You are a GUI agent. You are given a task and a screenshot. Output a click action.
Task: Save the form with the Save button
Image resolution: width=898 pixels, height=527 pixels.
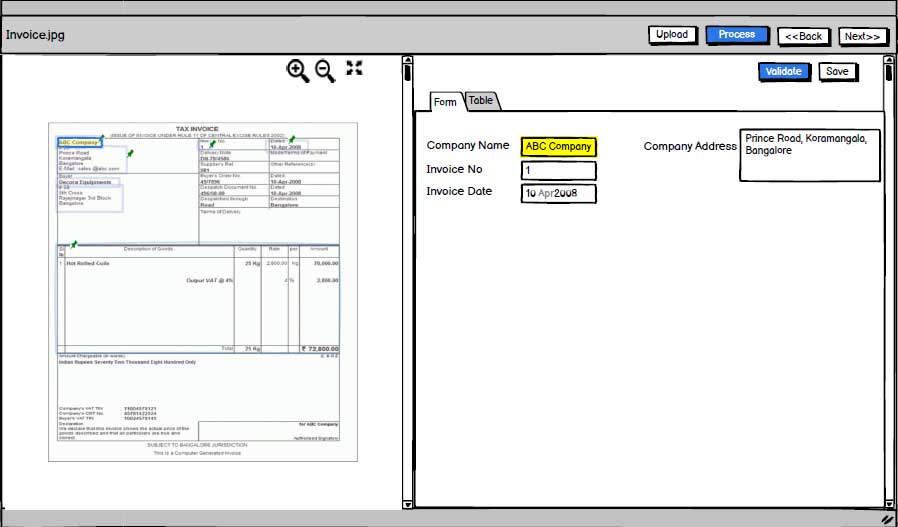click(837, 71)
